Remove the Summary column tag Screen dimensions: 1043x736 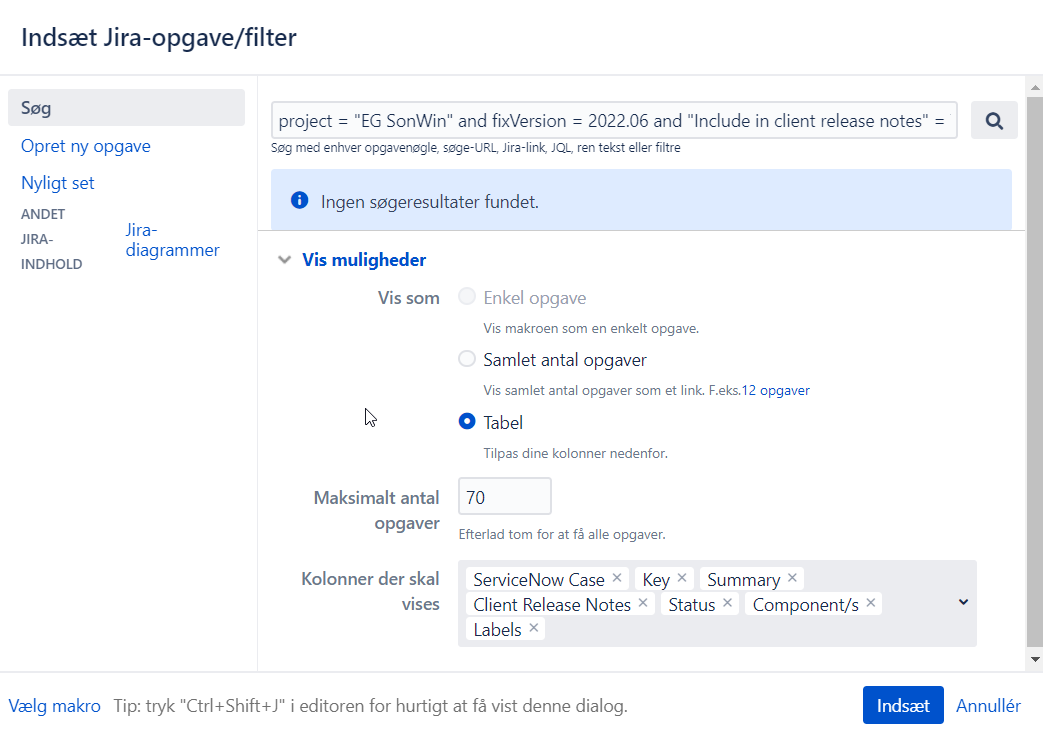pos(792,578)
